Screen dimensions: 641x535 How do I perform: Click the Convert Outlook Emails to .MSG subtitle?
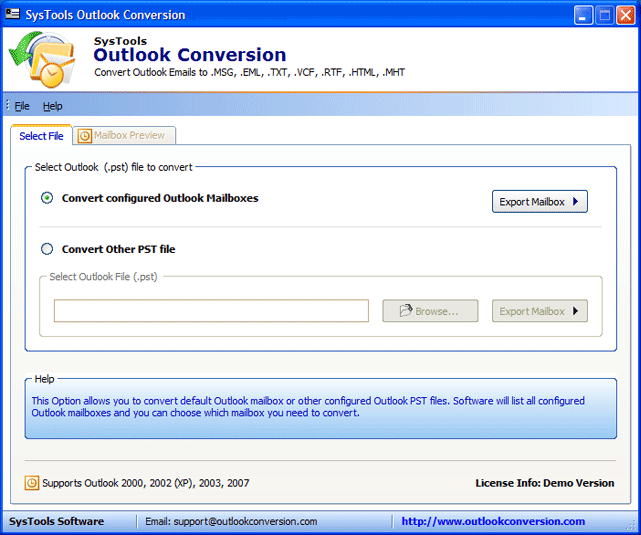coord(249,72)
